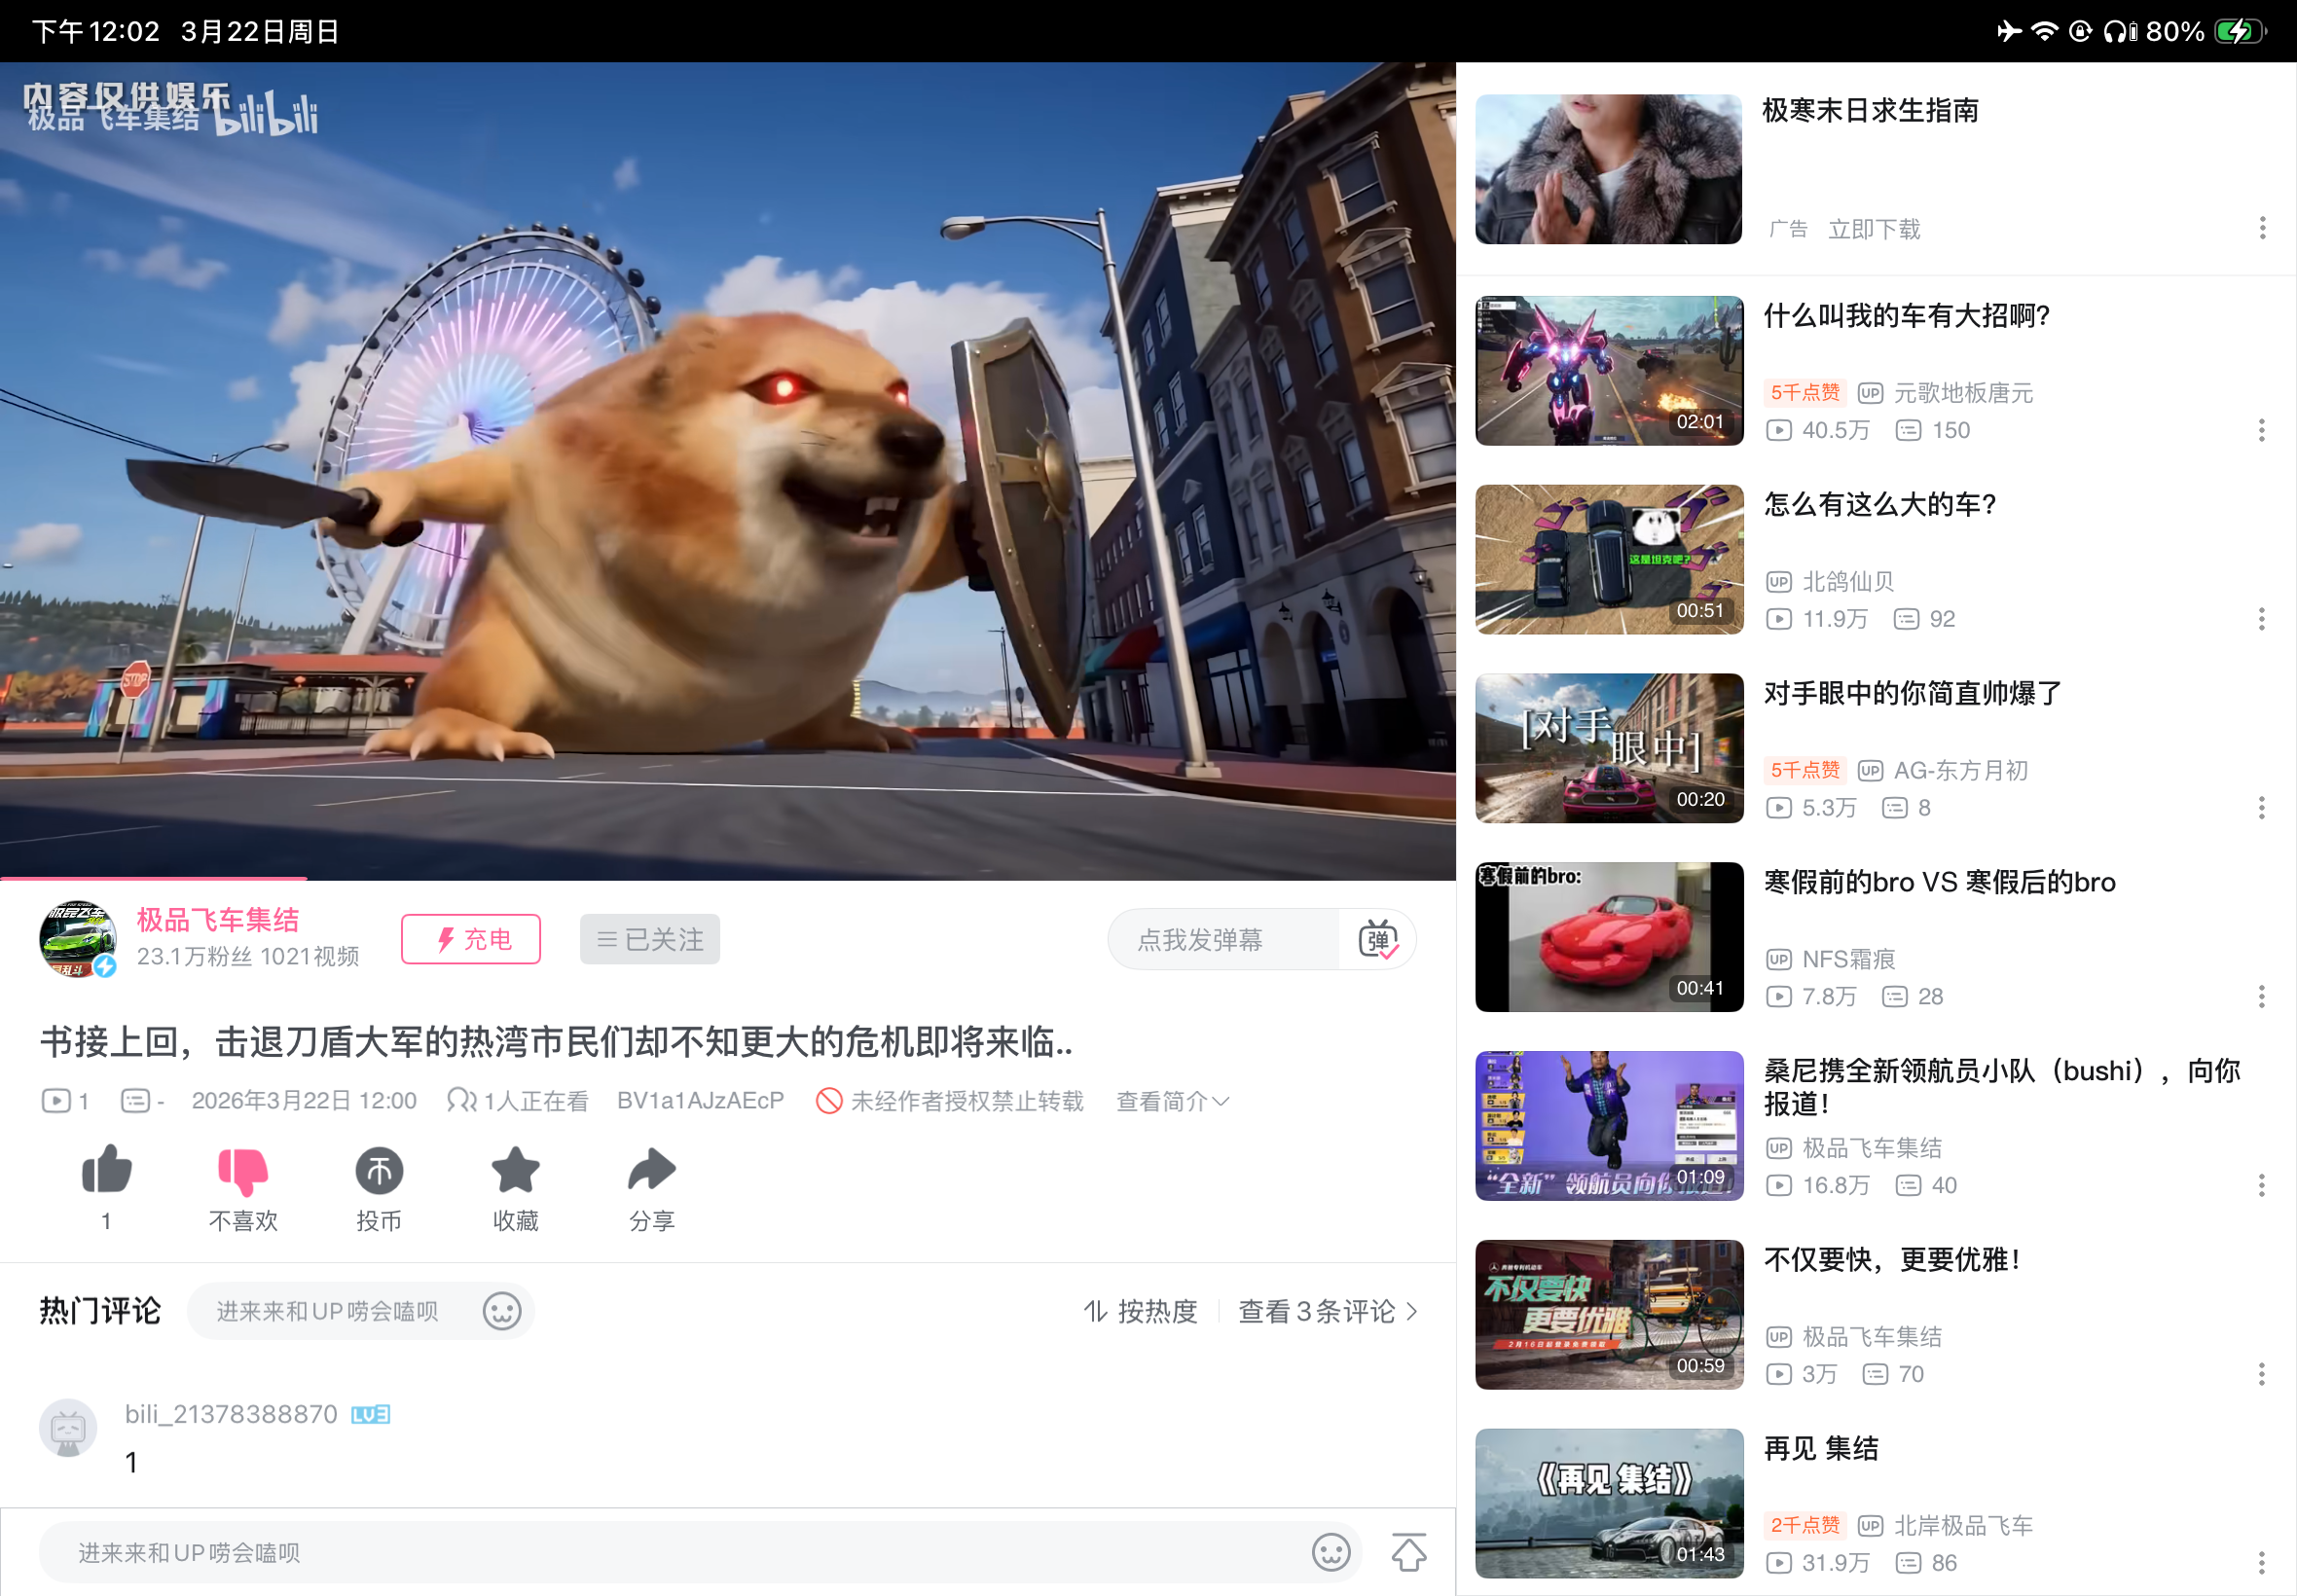The image size is (2297, 1596).
Task: Open username bili_21378388870
Action: click(x=231, y=1414)
